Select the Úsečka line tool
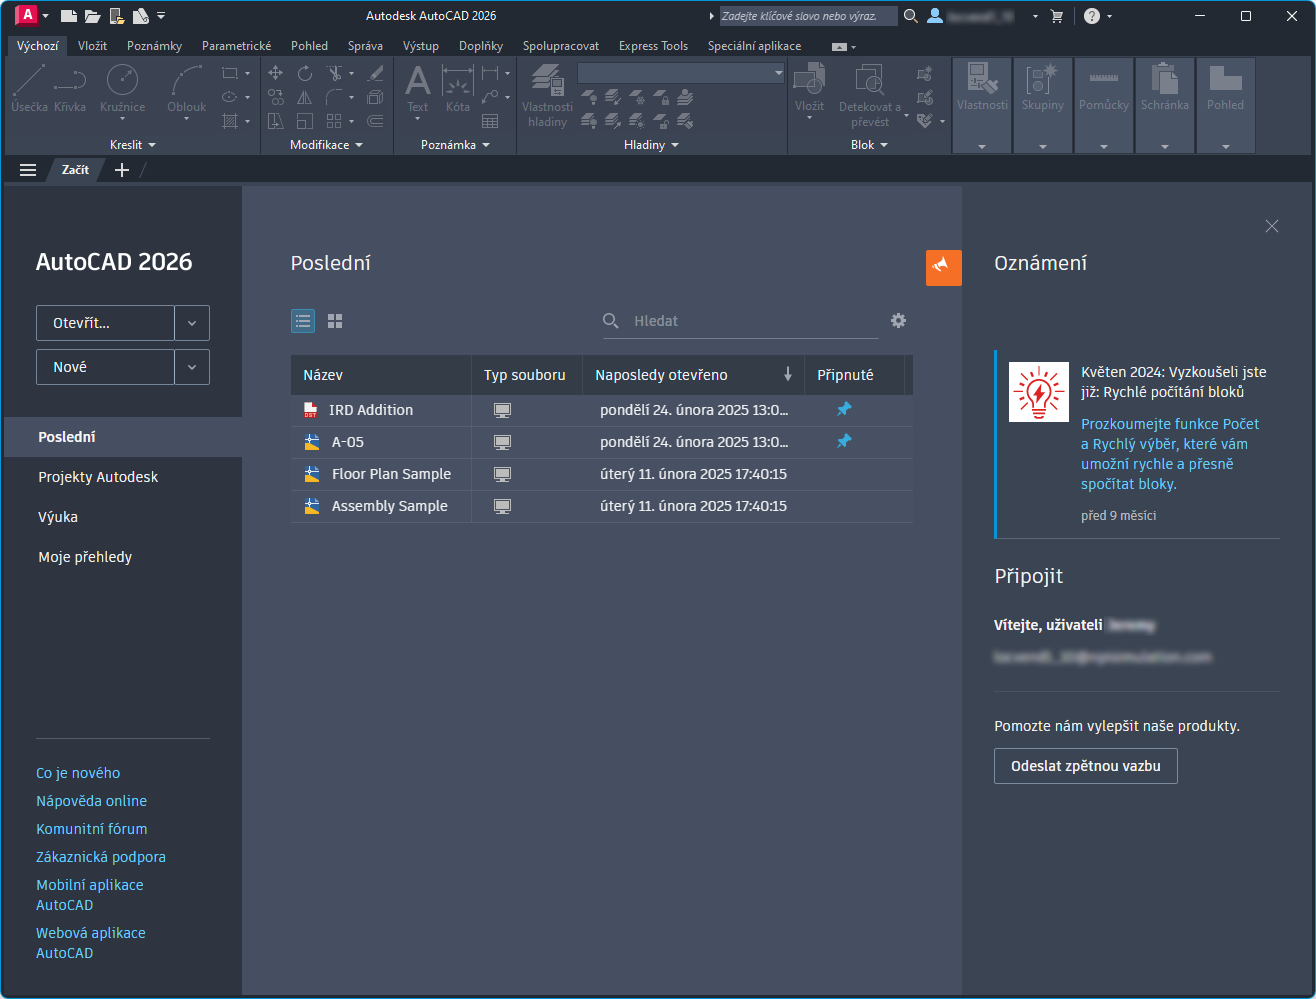Screen dimensions: 1316x999 click(x=29, y=88)
